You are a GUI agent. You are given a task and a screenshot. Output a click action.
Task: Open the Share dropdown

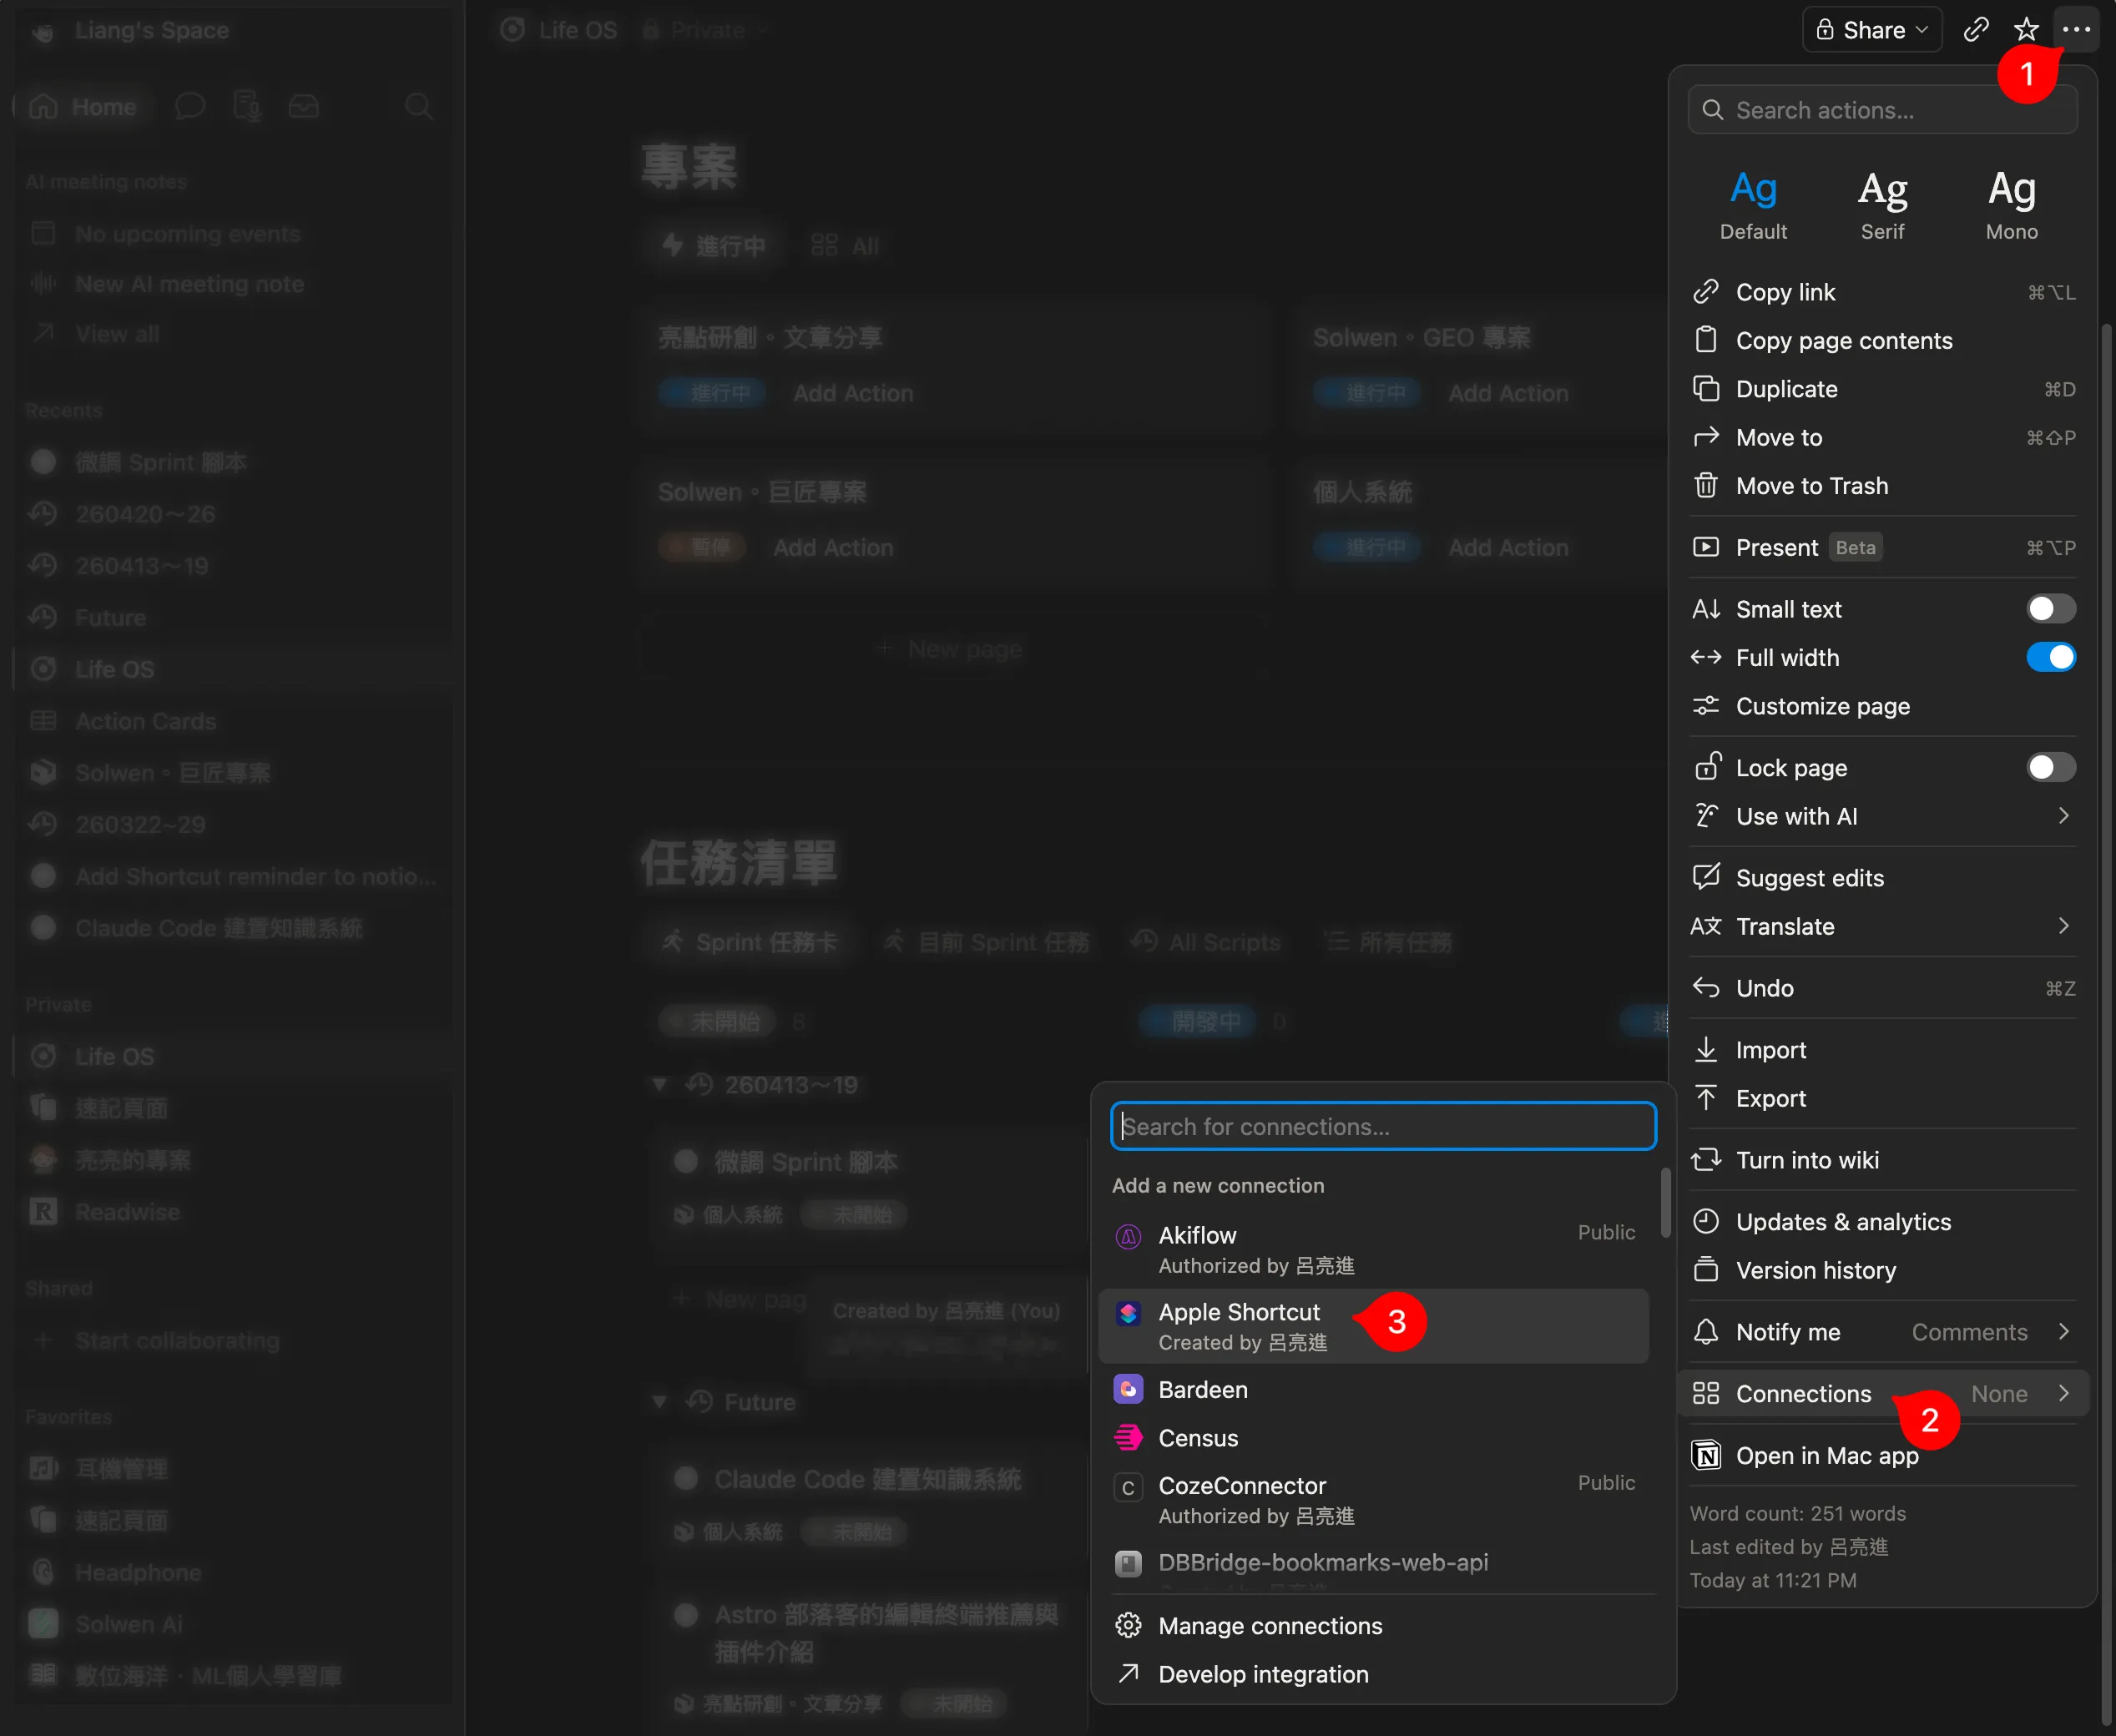tap(1872, 29)
